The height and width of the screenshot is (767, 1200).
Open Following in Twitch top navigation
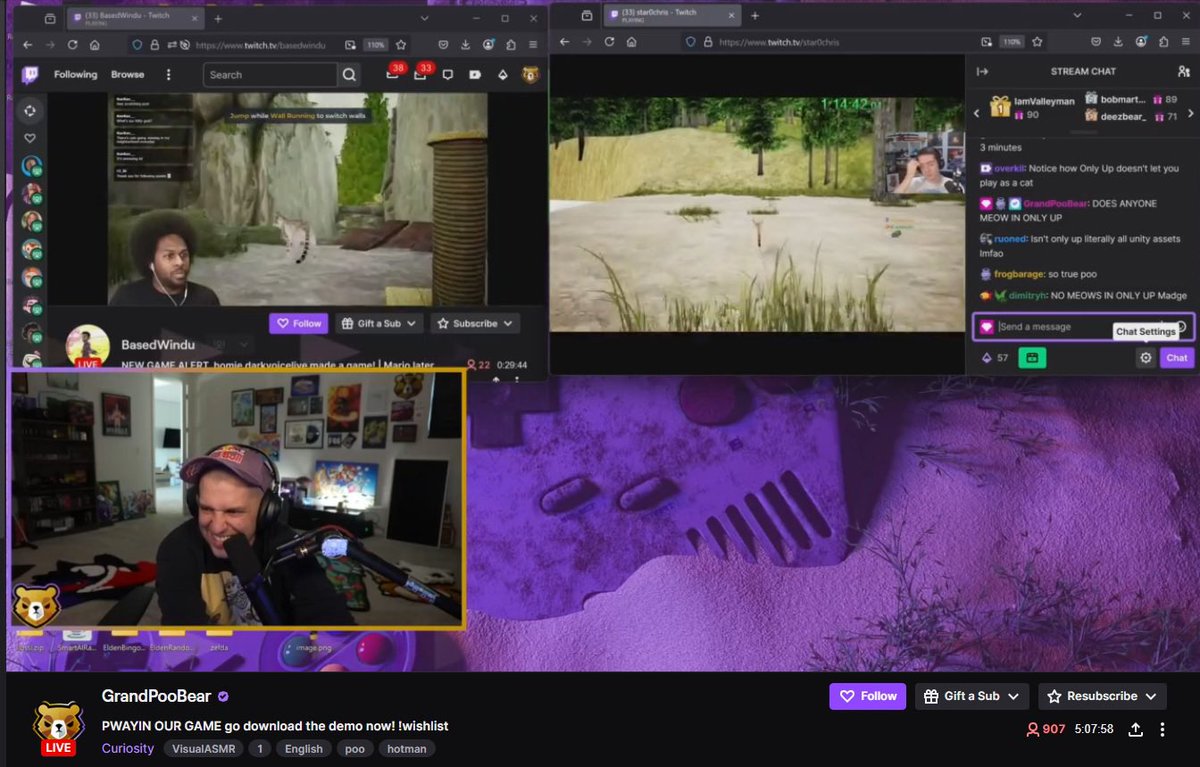pyautogui.click(x=76, y=74)
